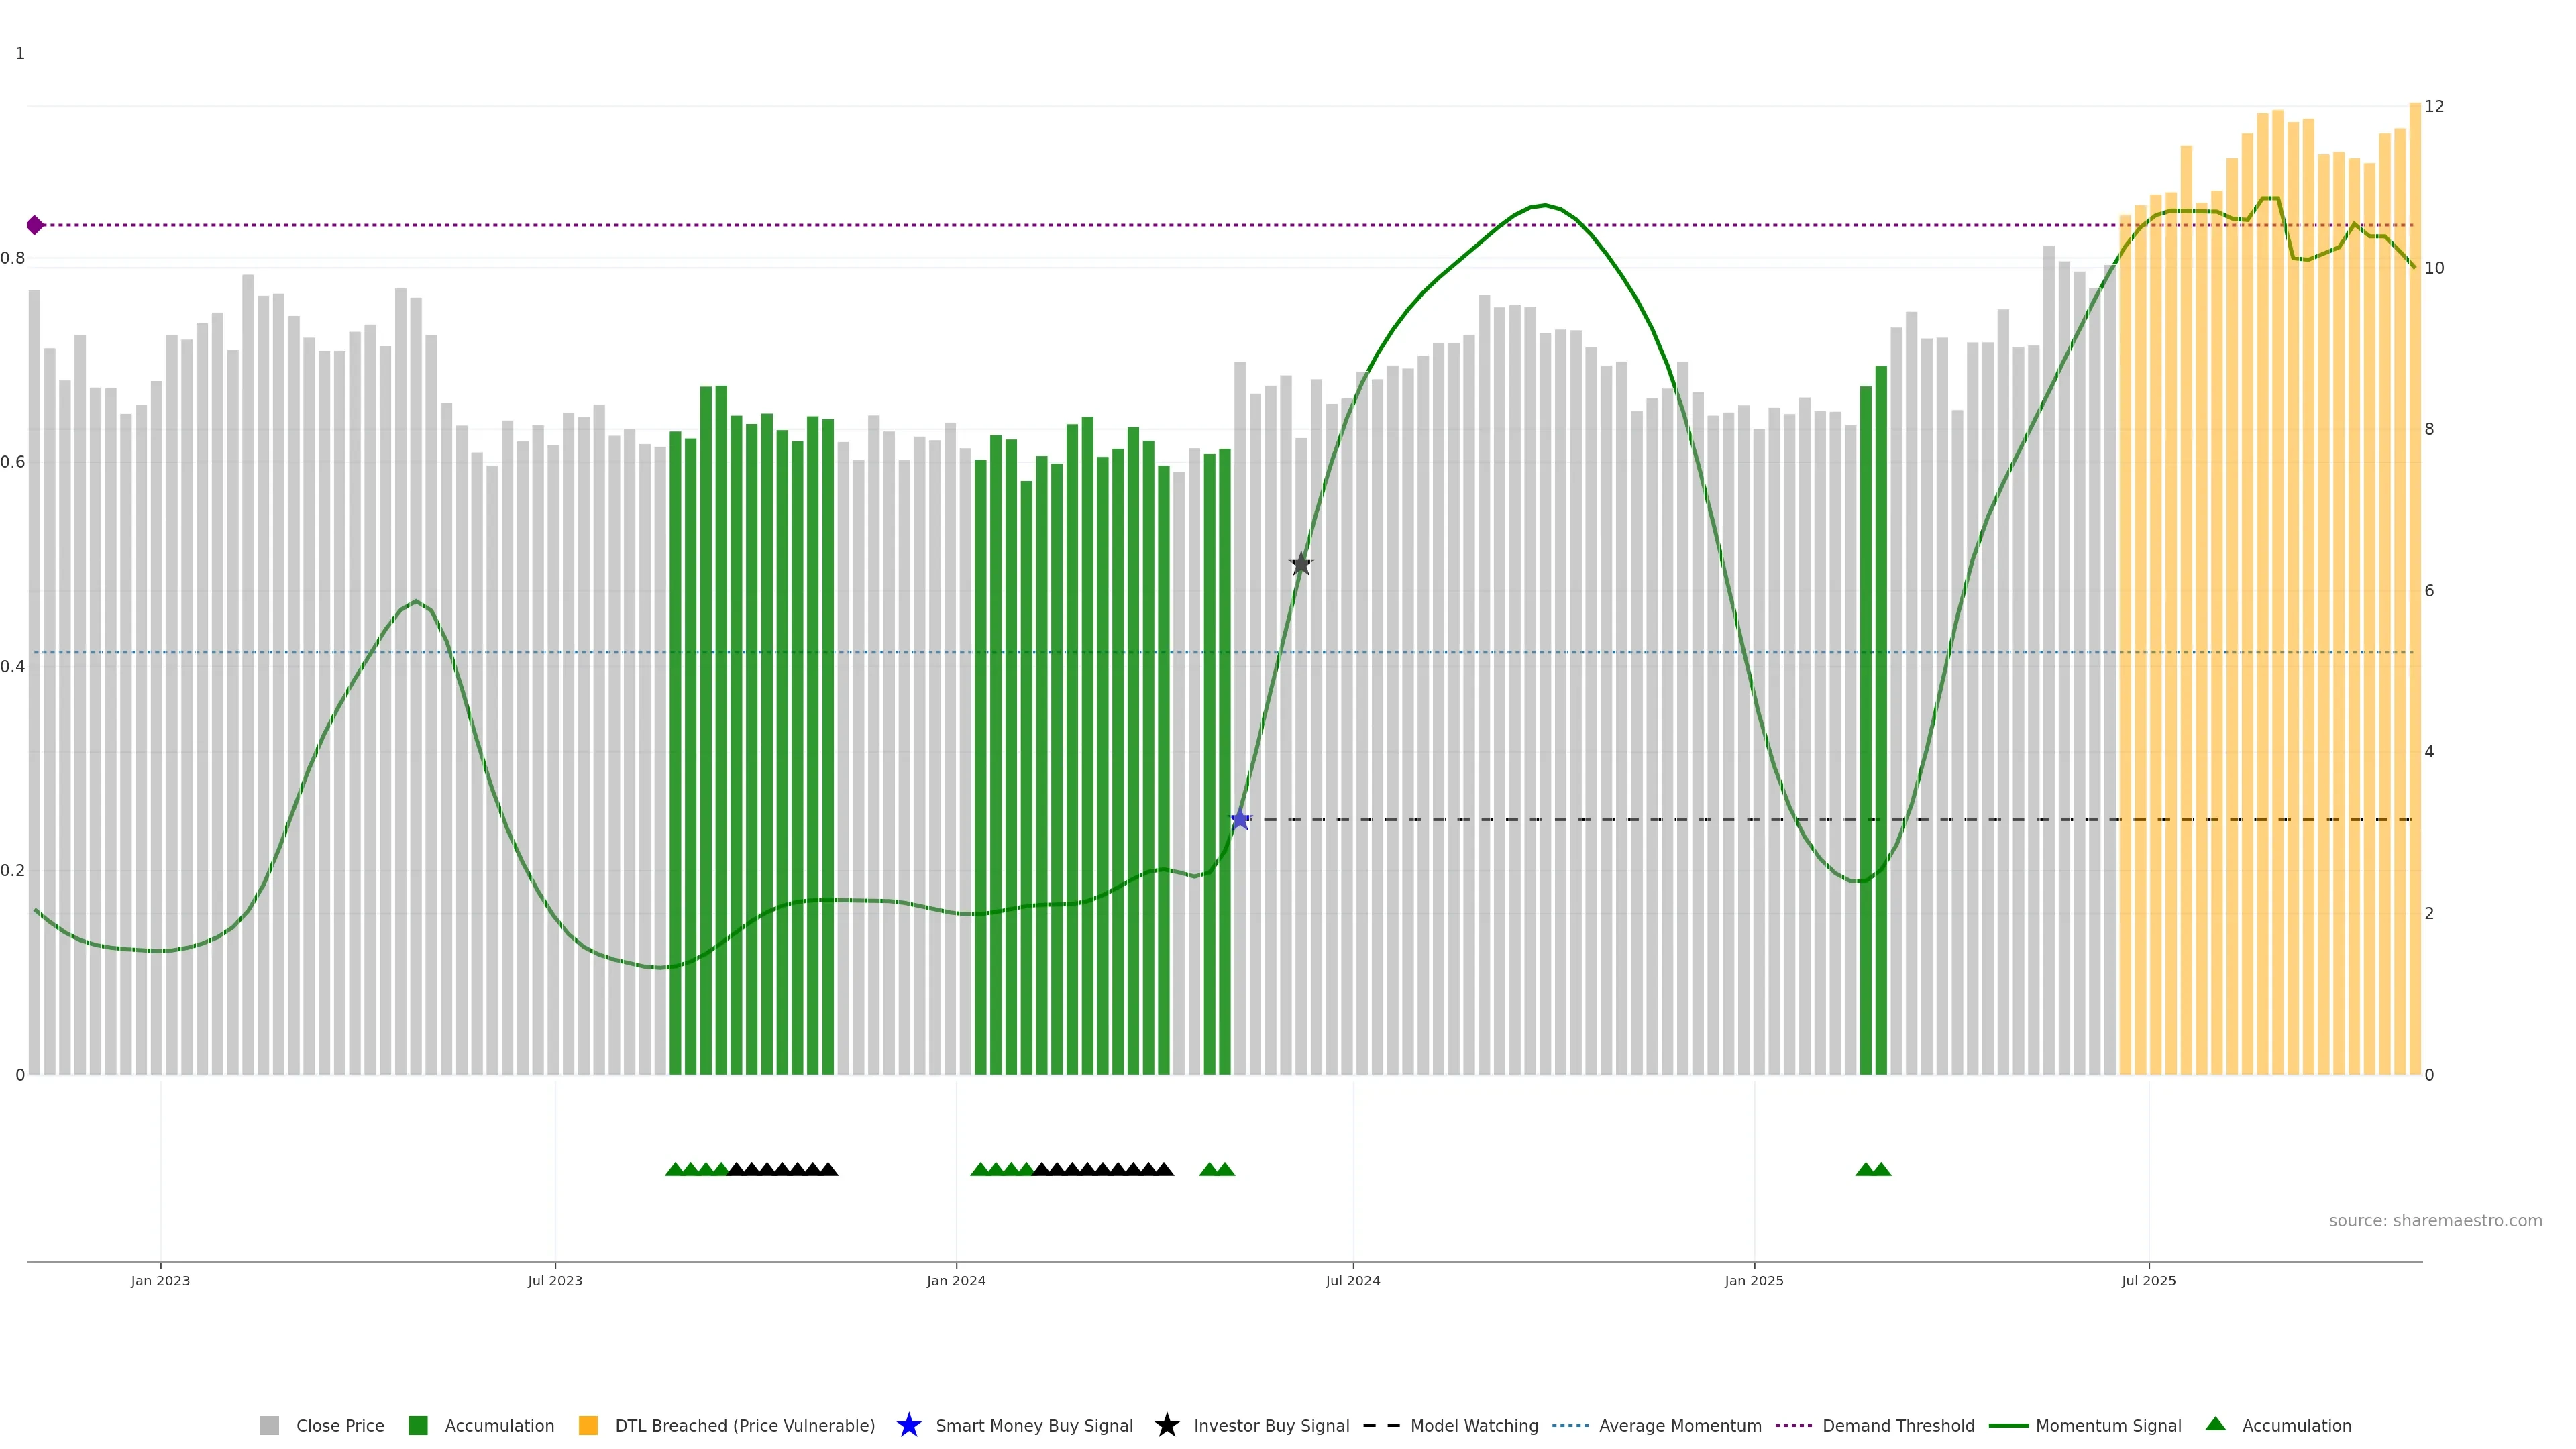Click the Smart Money Buy Signal legend star

(909, 1425)
